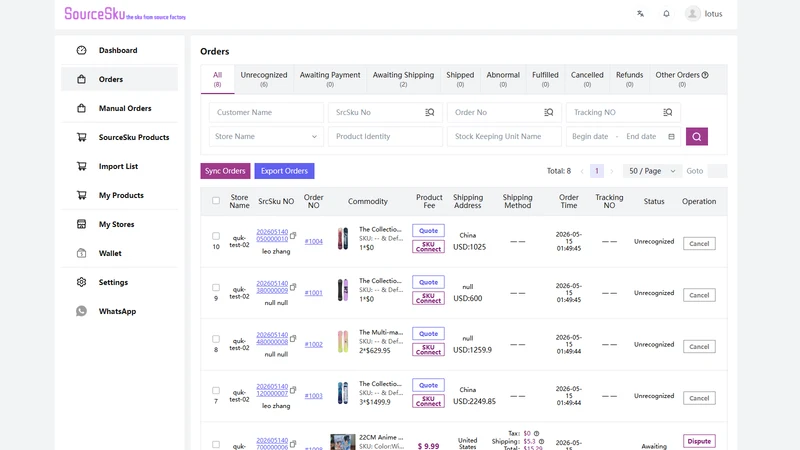This screenshot has width=800, height=450.
Task: Check the box for order #1002
Action: (216, 339)
